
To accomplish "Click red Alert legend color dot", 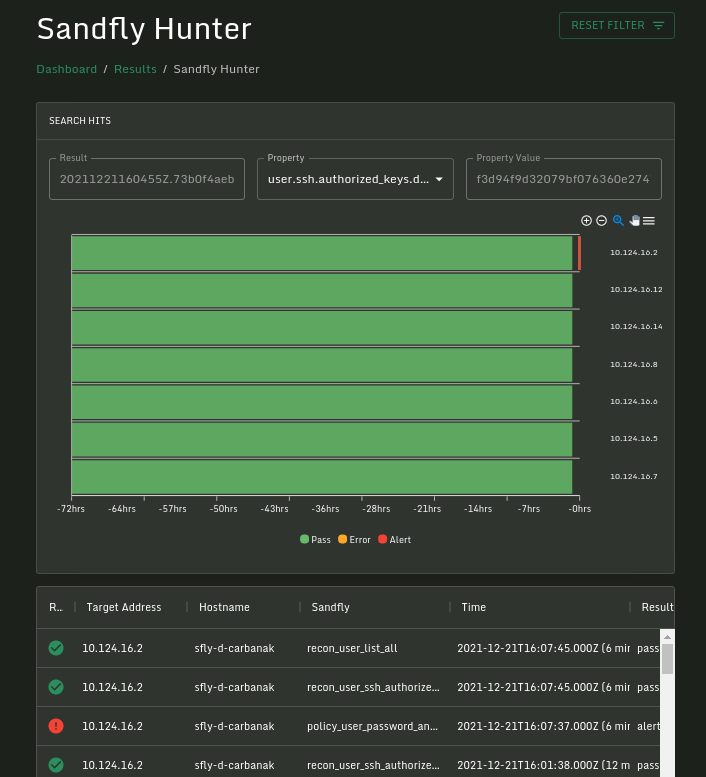I will [x=382, y=539].
